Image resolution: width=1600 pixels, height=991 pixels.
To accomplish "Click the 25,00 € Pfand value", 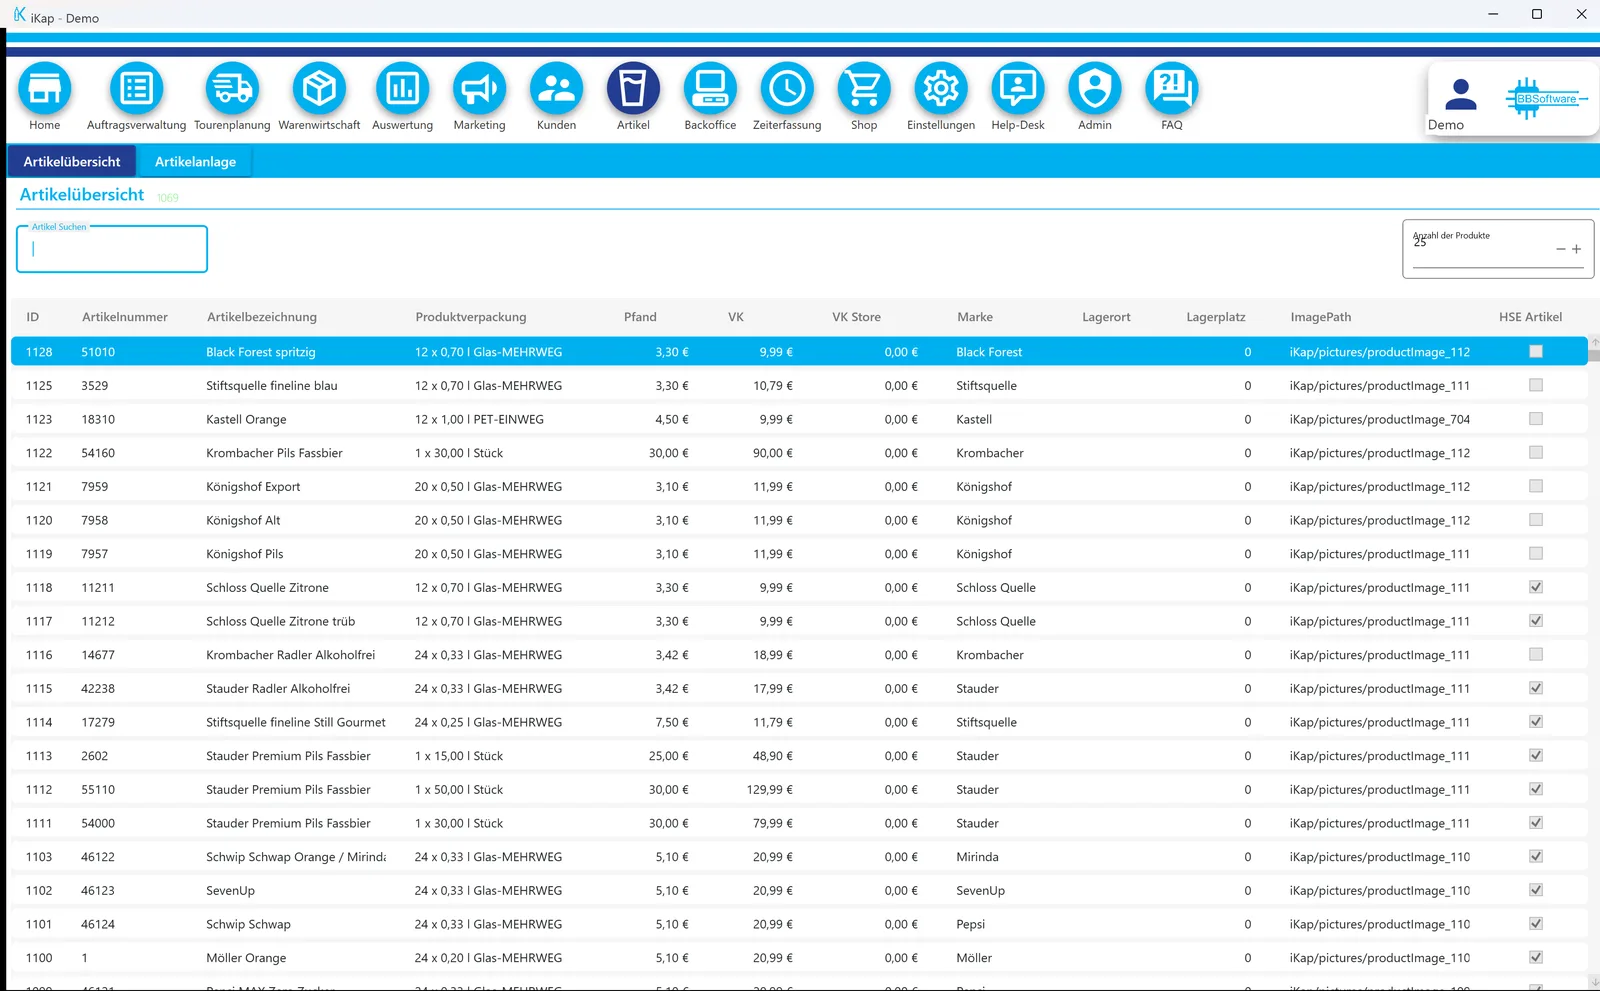I will tap(669, 756).
